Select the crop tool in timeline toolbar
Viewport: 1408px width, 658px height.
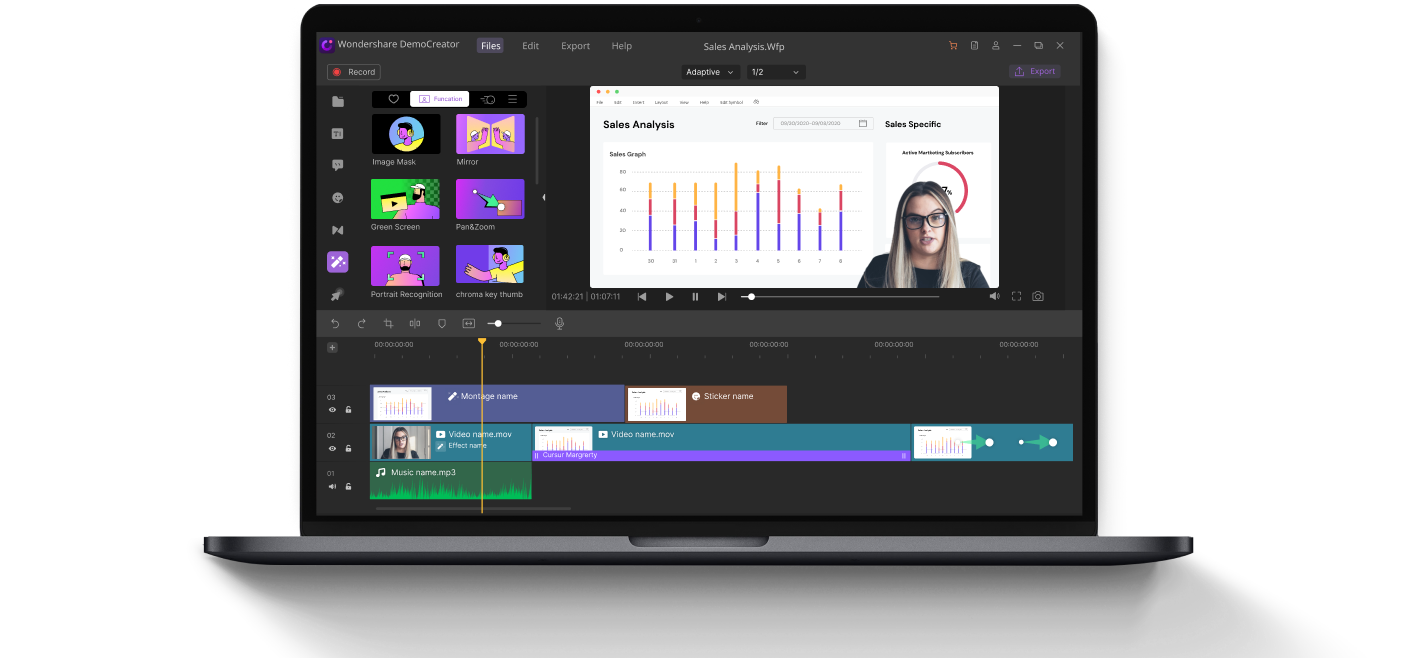tap(388, 324)
